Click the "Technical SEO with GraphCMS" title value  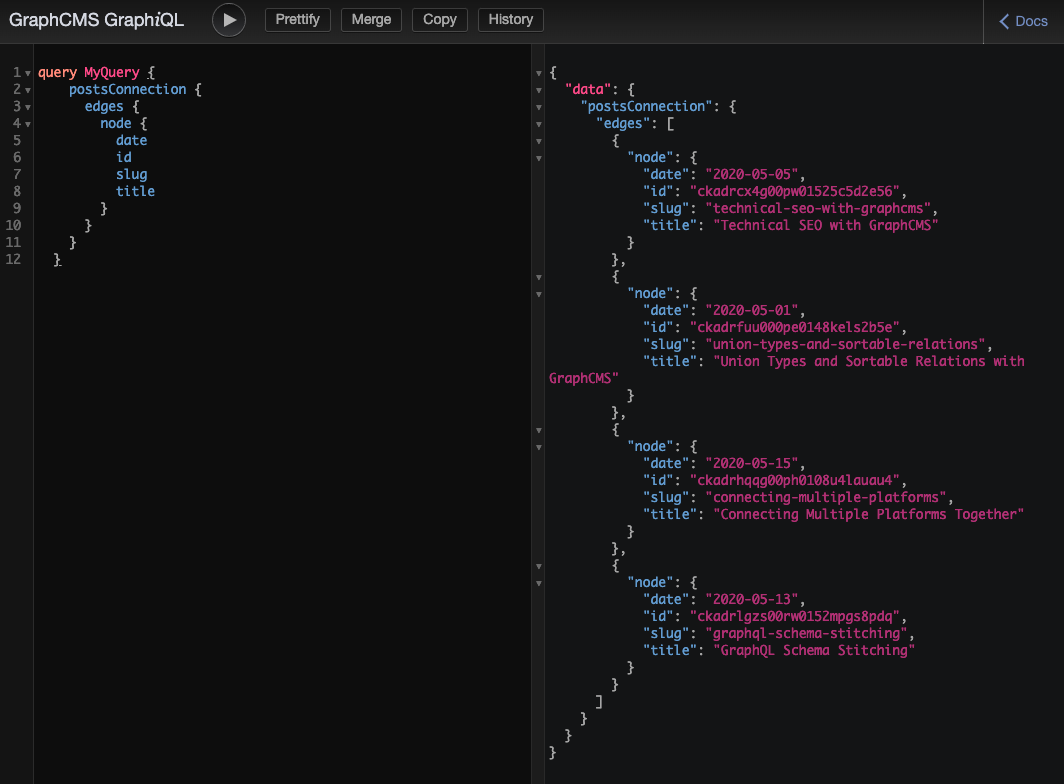[x=825, y=225]
